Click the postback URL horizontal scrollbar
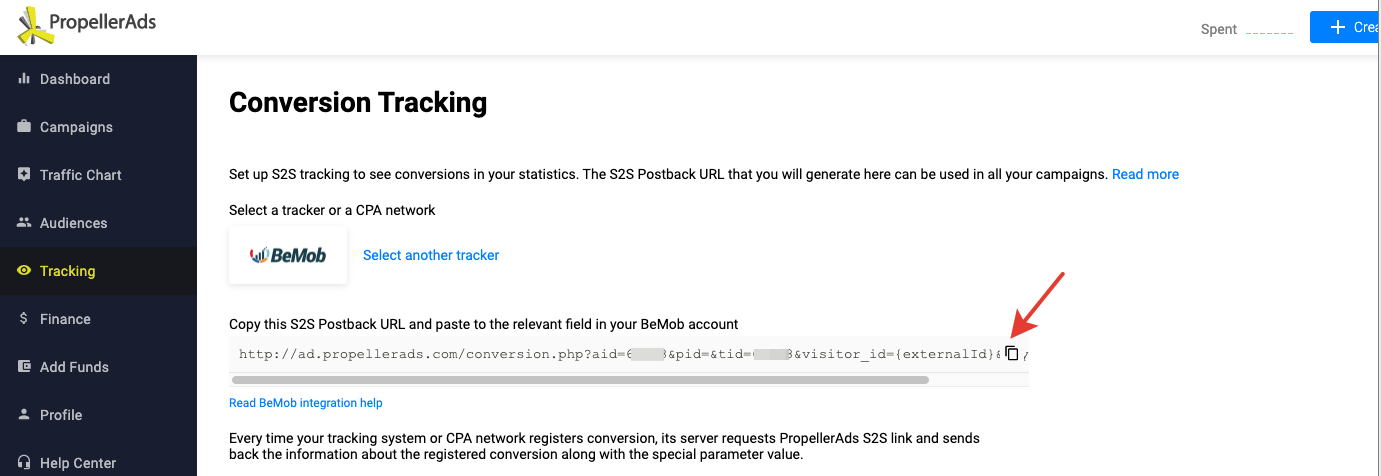Viewport: 1381px width, 476px height. click(x=580, y=380)
